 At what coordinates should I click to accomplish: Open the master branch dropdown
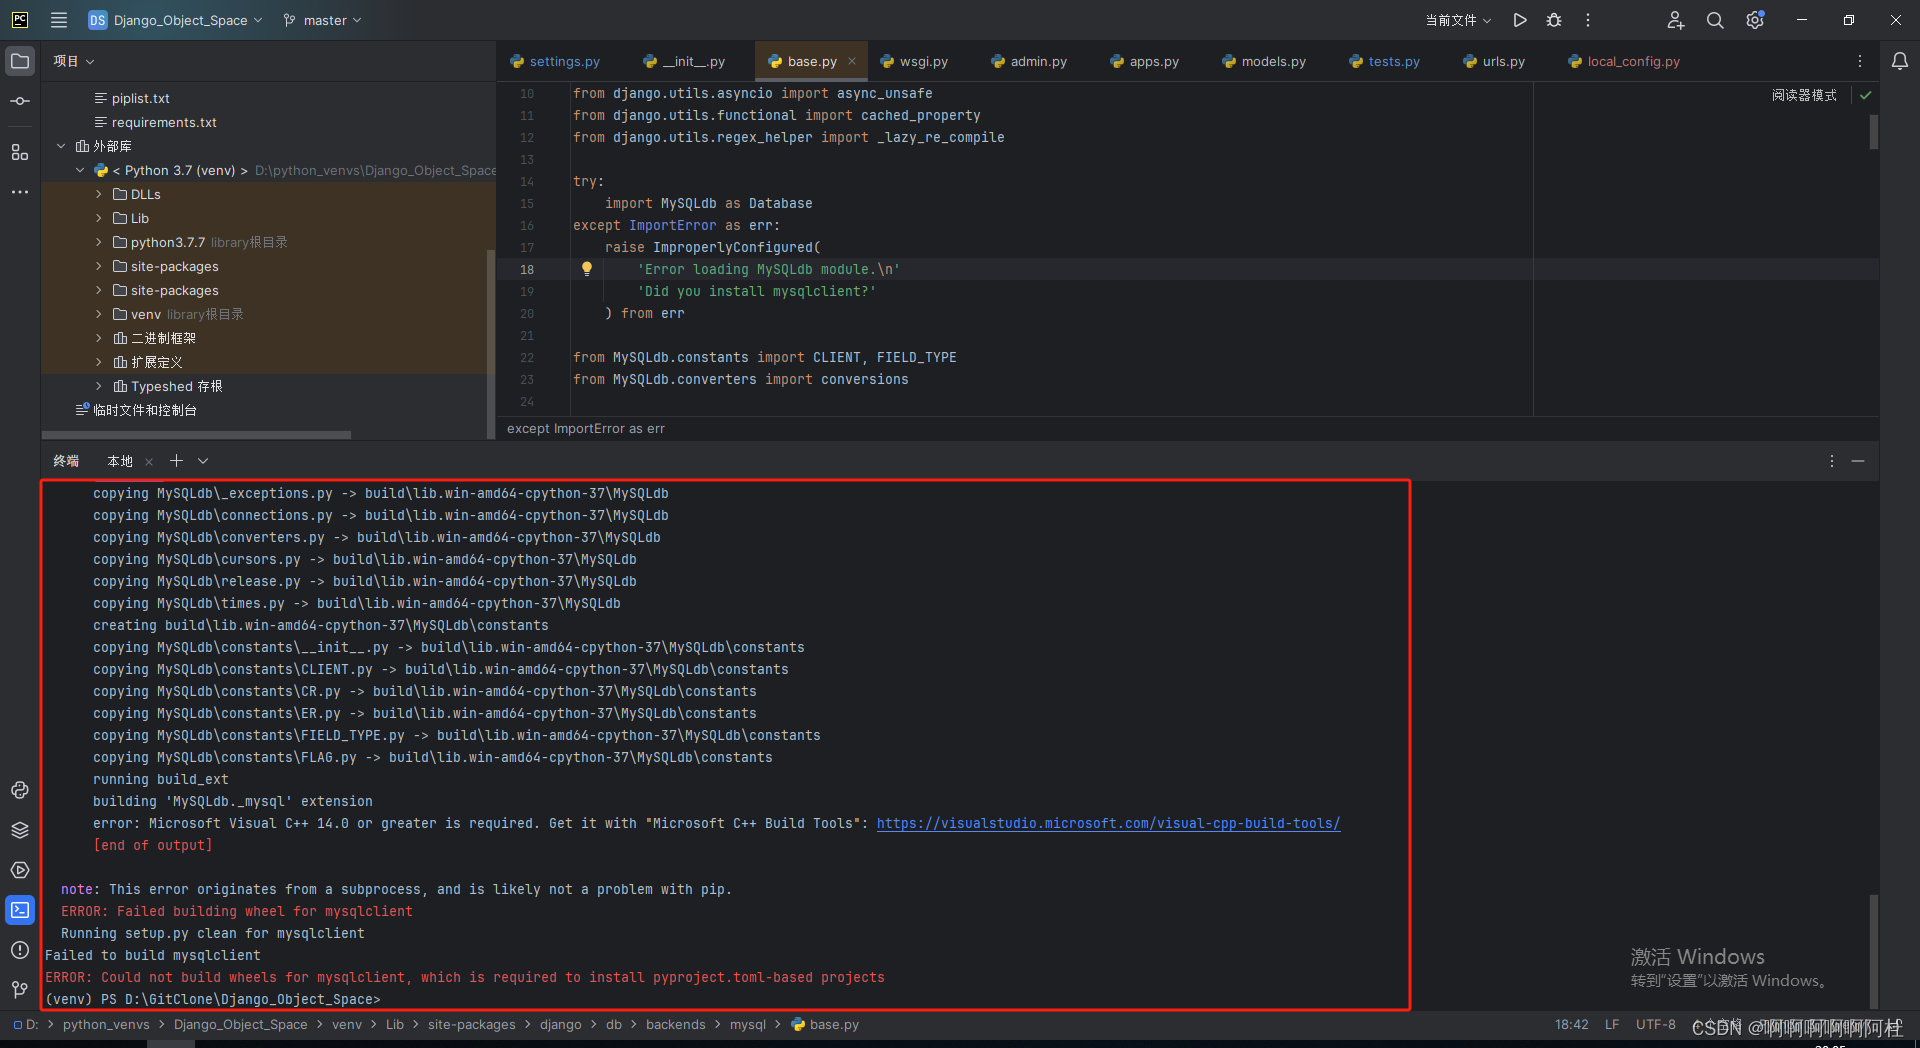tap(323, 20)
